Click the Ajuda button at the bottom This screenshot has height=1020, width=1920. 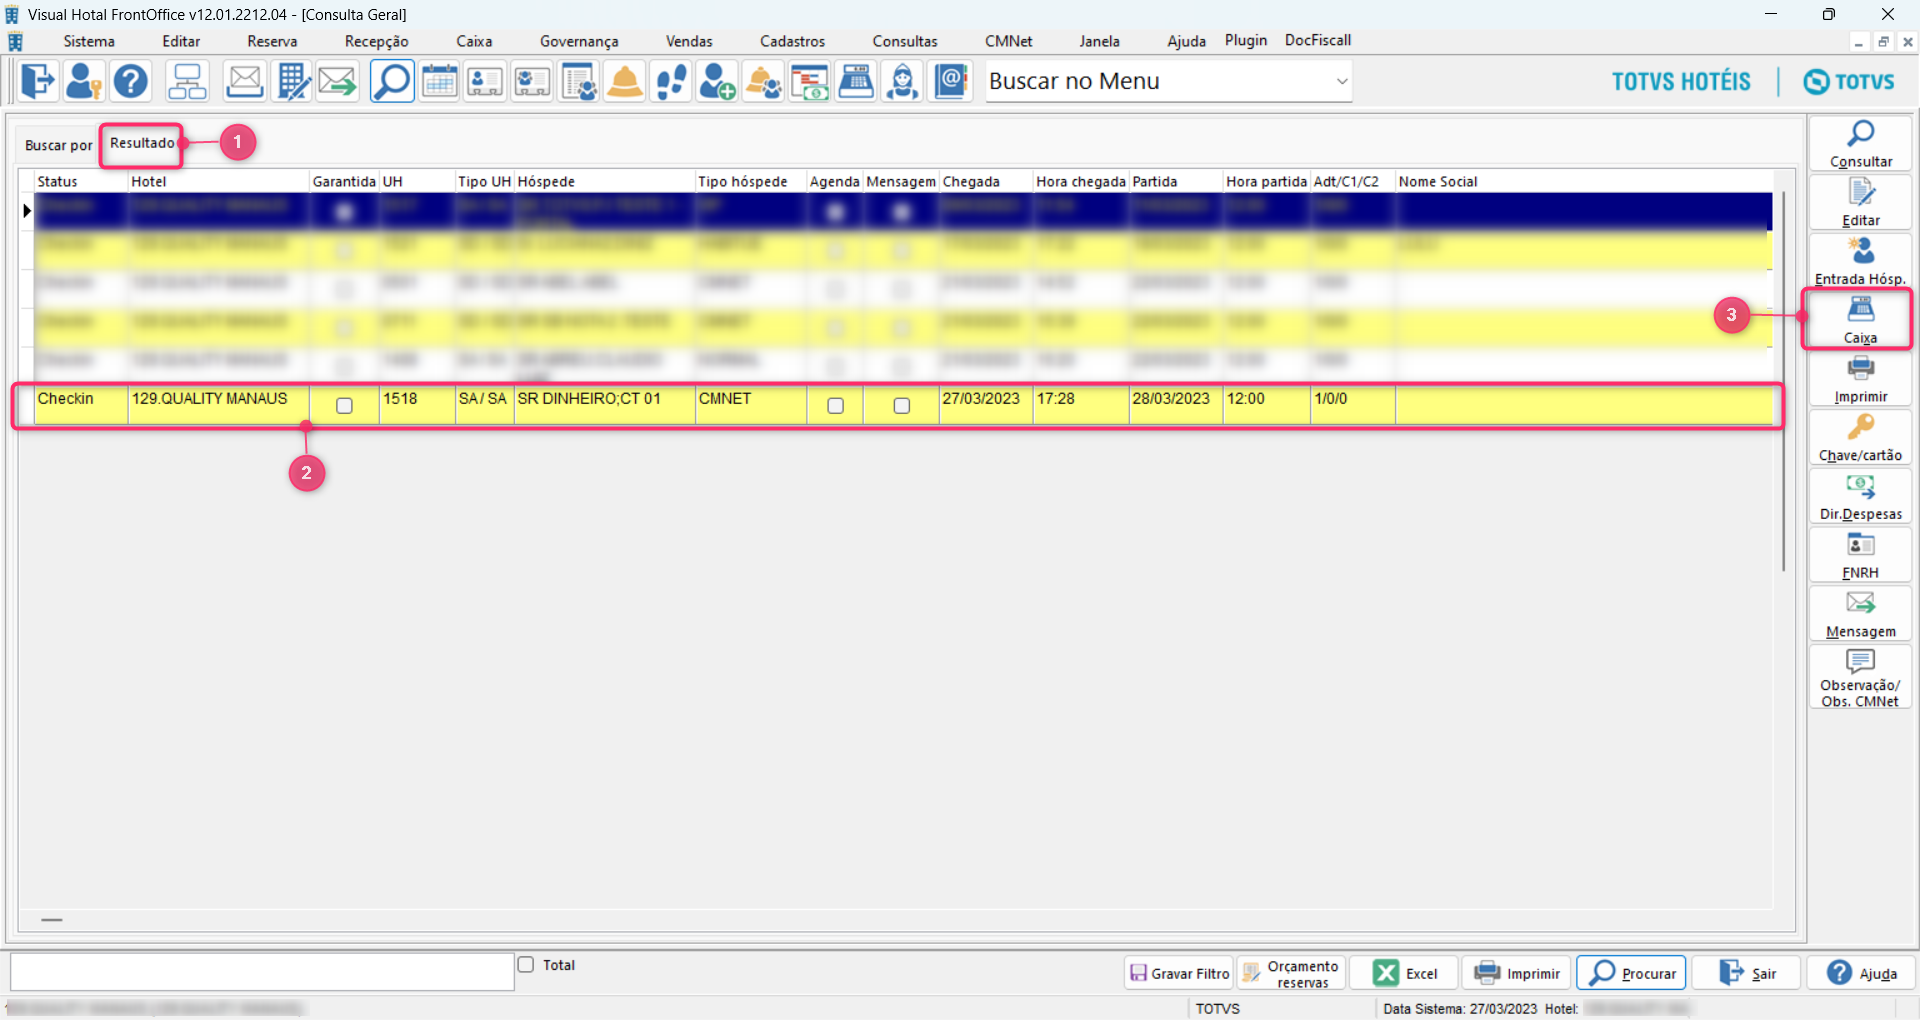(1861, 973)
